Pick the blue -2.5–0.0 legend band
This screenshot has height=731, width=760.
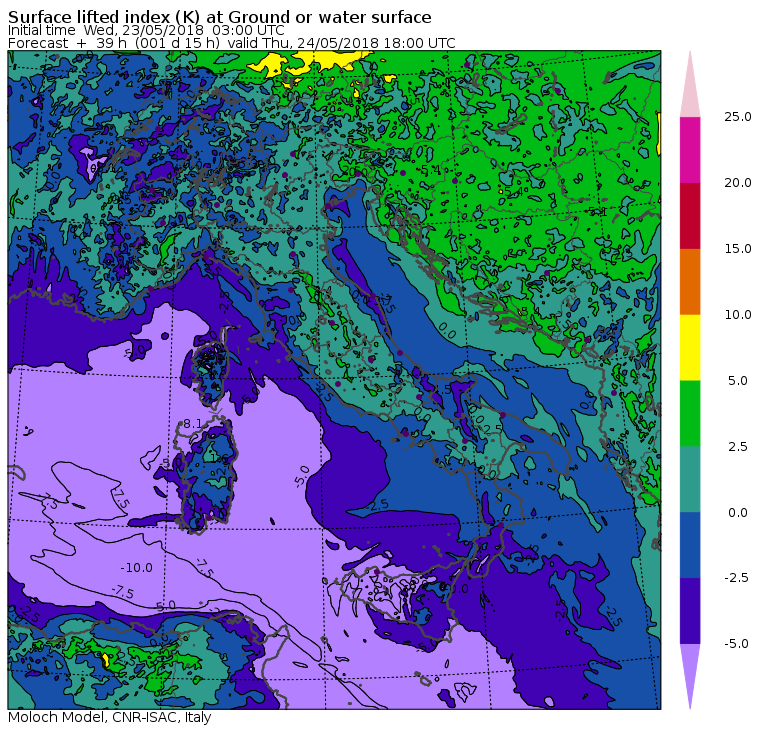click(x=690, y=545)
